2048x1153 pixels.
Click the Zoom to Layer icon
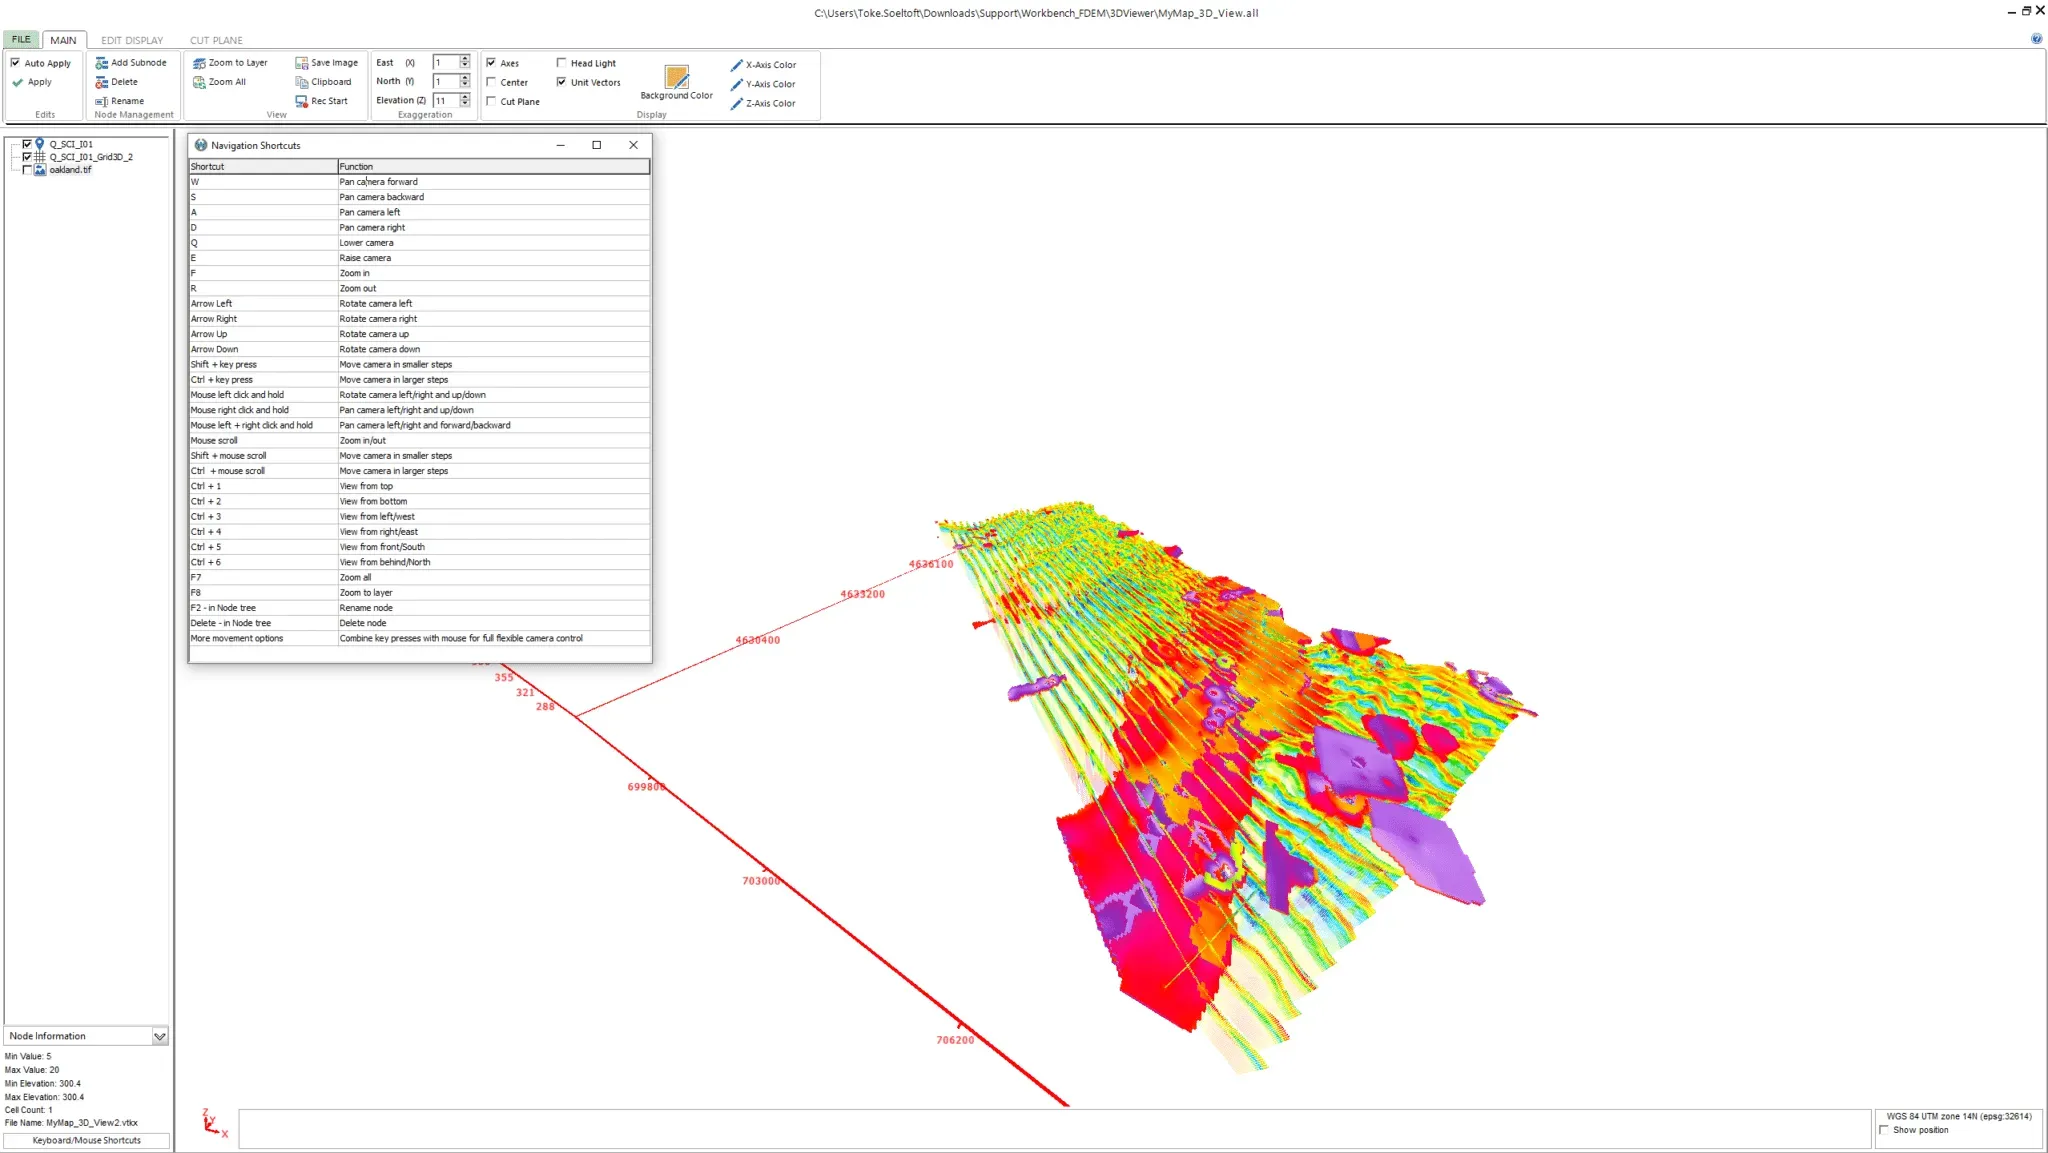point(199,63)
